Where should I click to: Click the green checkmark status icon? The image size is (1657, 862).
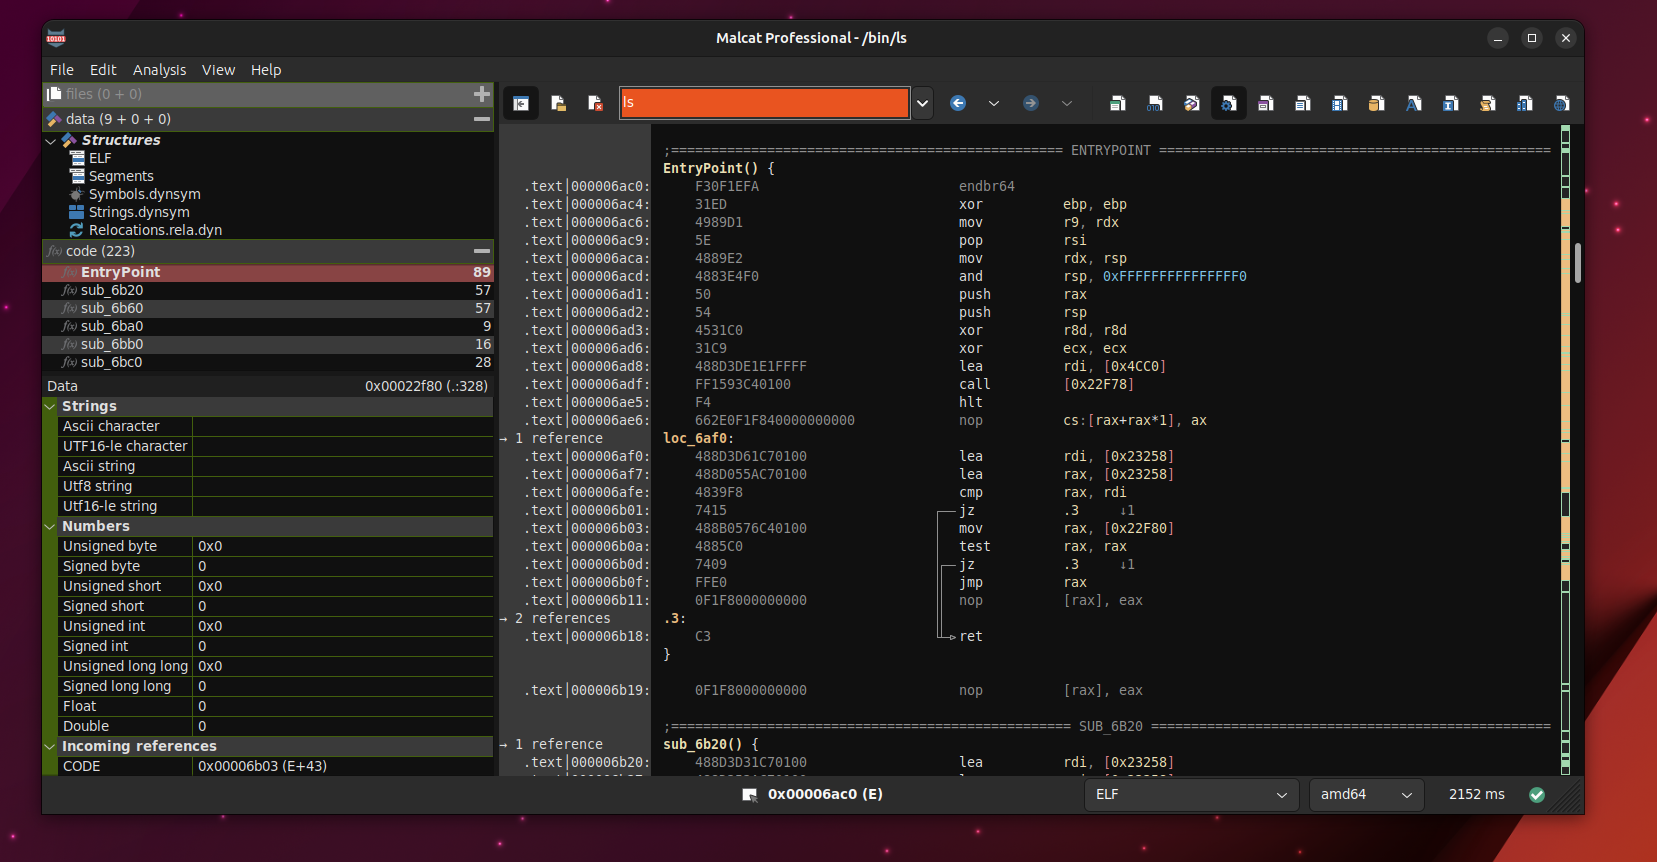tap(1537, 795)
